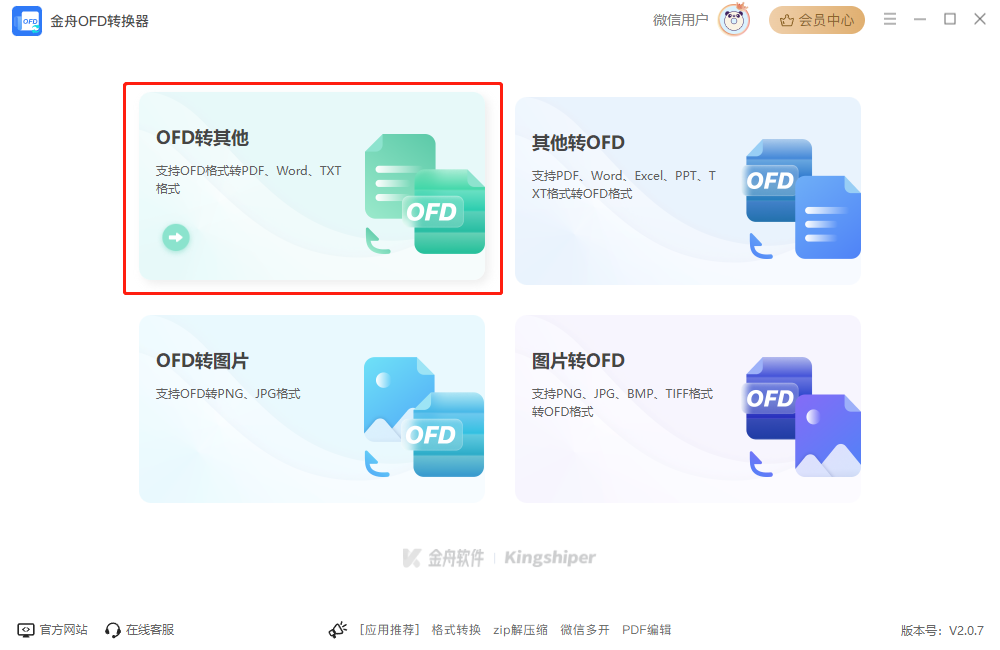Open the zip解压缩 recommended app link
This screenshot has height=650, width=1000.
[520, 630]
